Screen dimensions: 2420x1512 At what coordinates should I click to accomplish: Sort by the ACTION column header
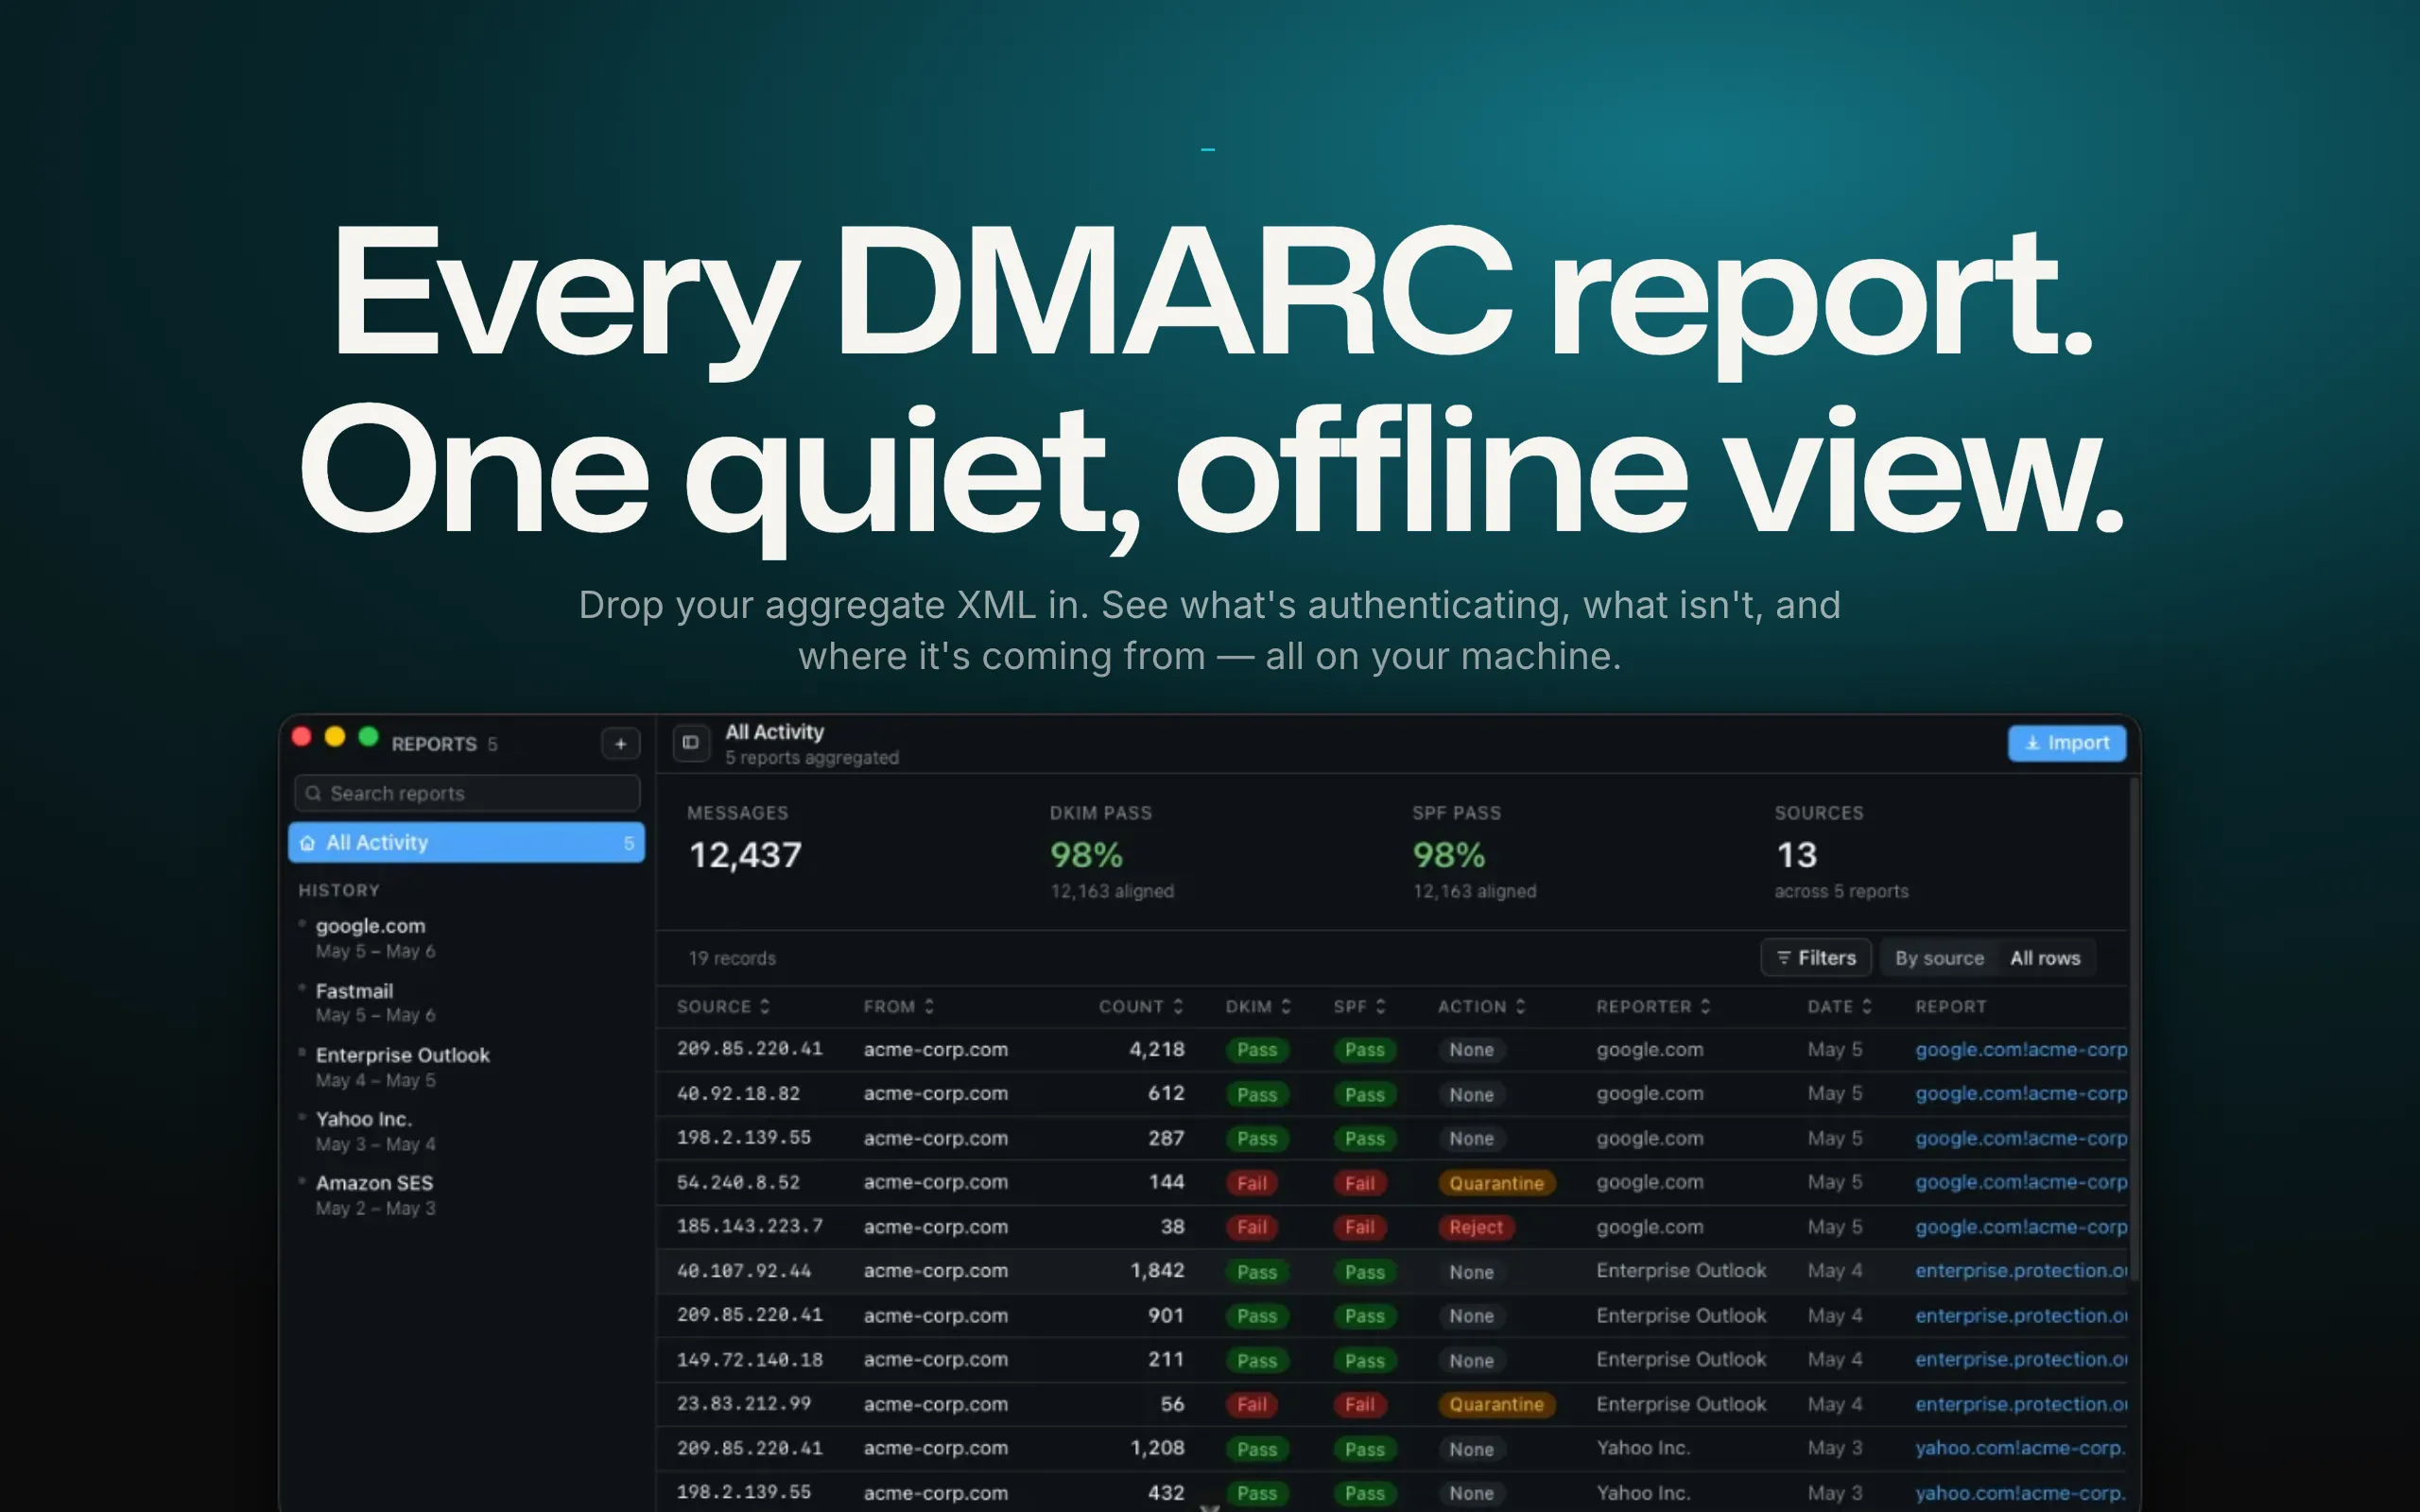click(1481, 1007)
